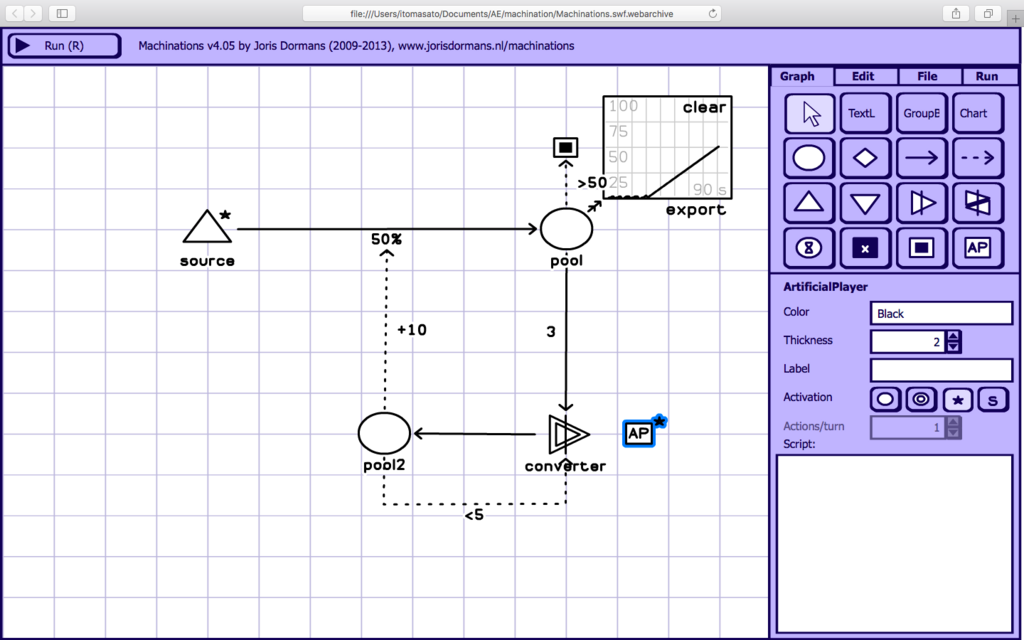Pick the Trader tool in the palette
Image resolution: width=1024 pixels, height=640 pixels.
(978, 203)
